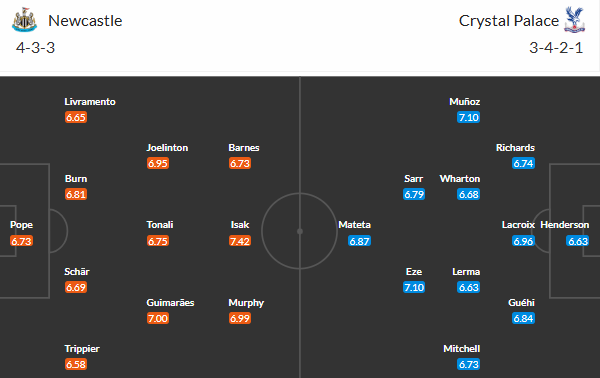Open the Newcastle team name link
This screenshot has height=378, width=600.
click(x=85, y=21)
